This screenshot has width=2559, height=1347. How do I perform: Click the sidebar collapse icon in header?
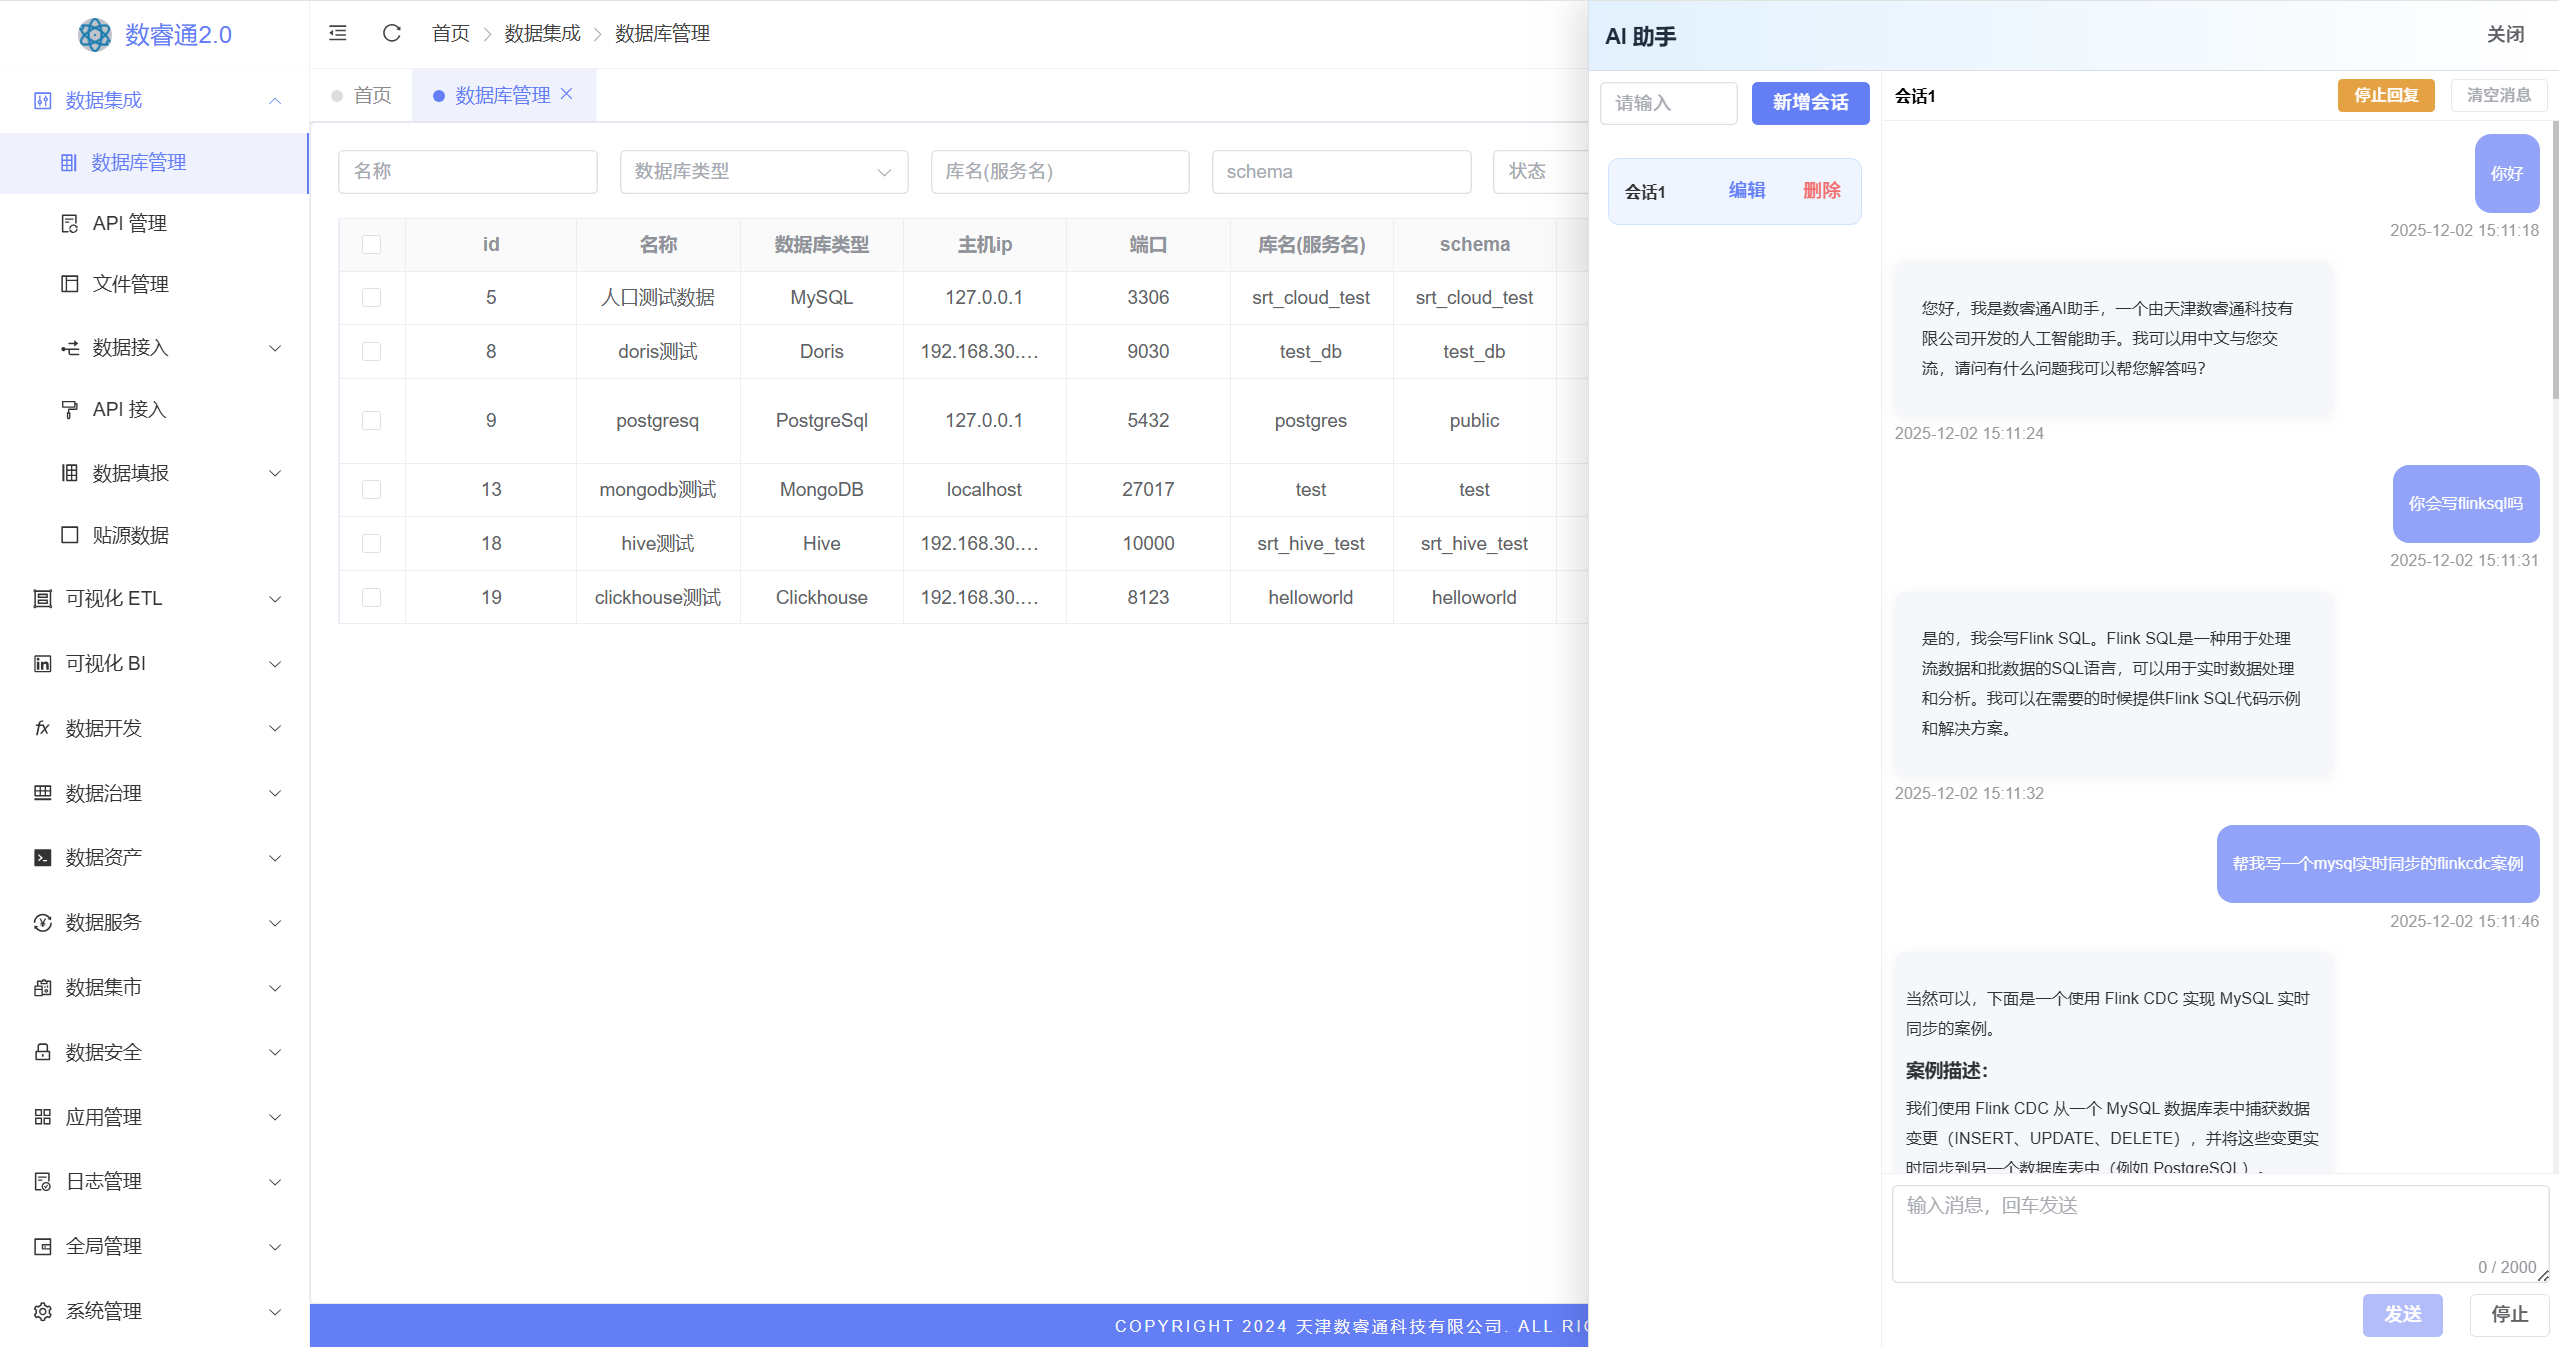[338, 33]
